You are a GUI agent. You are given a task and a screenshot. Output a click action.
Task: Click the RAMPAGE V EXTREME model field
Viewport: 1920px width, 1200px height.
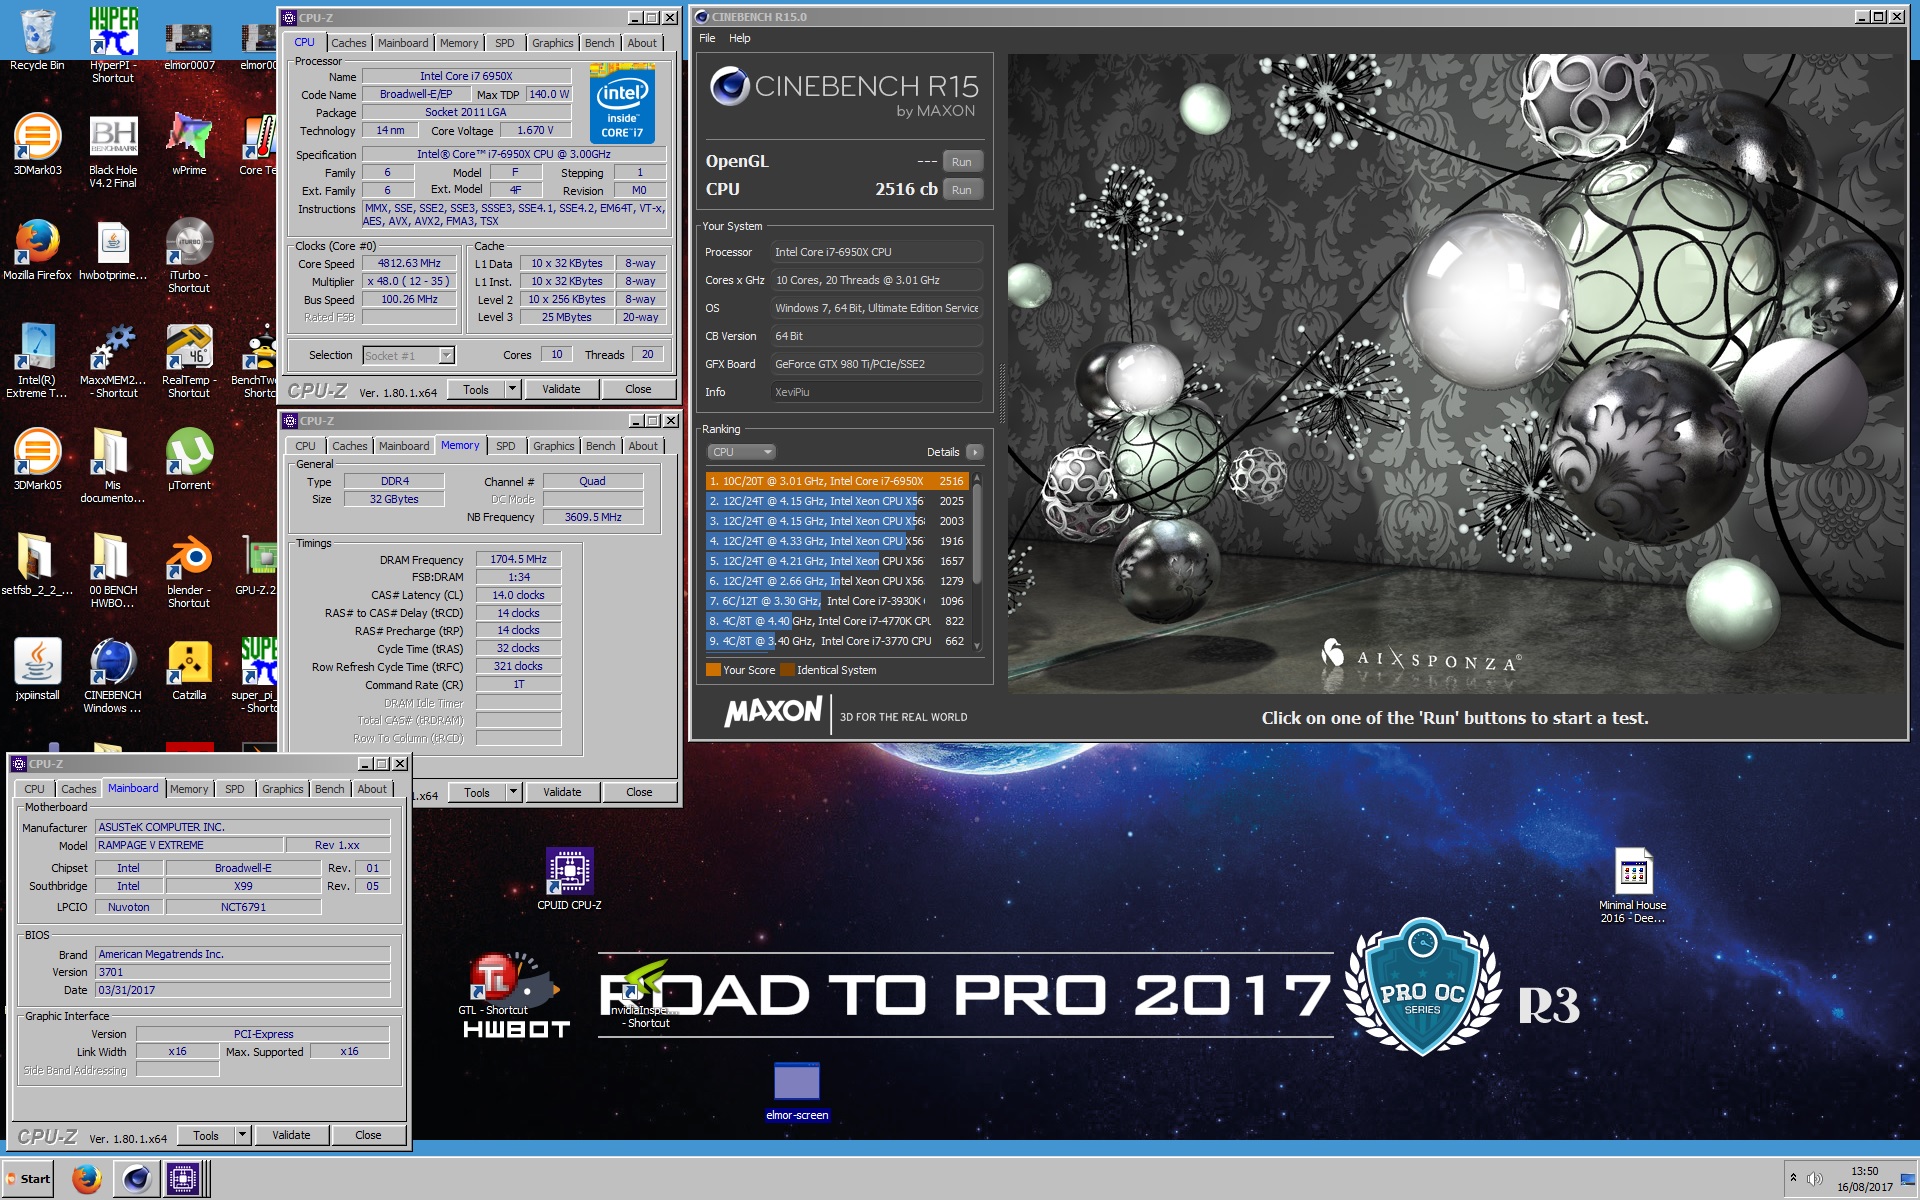click(189, 845)
